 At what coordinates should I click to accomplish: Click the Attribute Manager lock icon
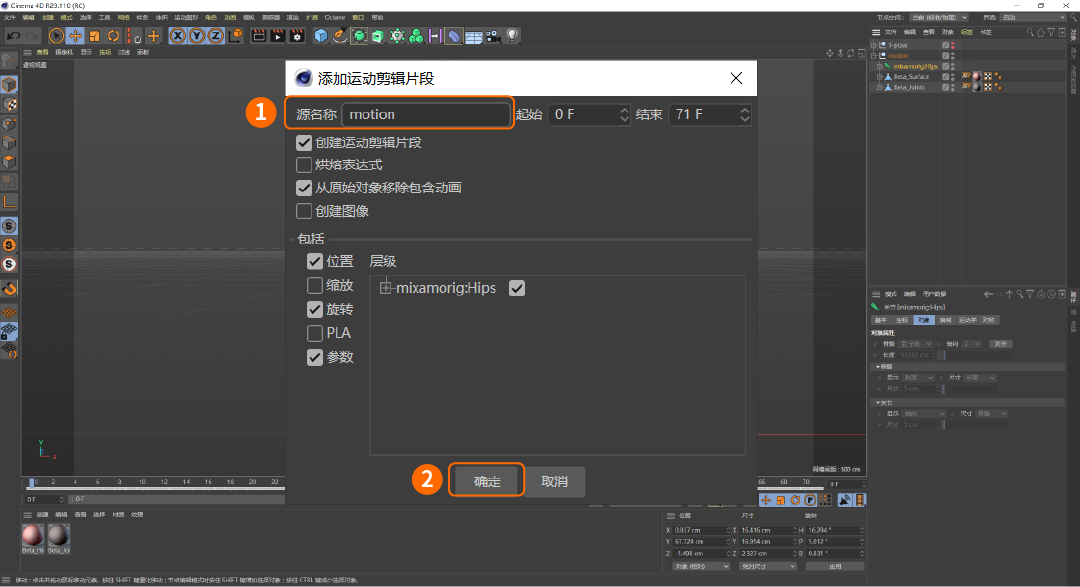pos(1041,294)
